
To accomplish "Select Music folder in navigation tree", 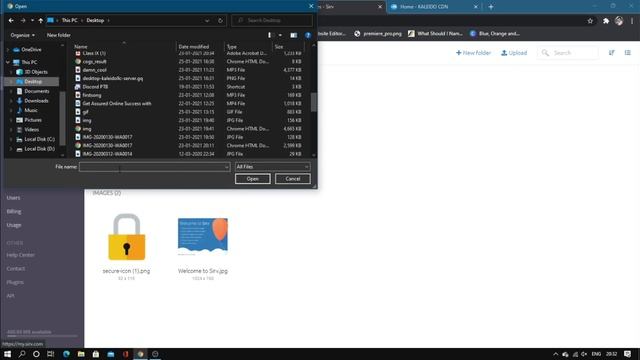I will 31,110.
